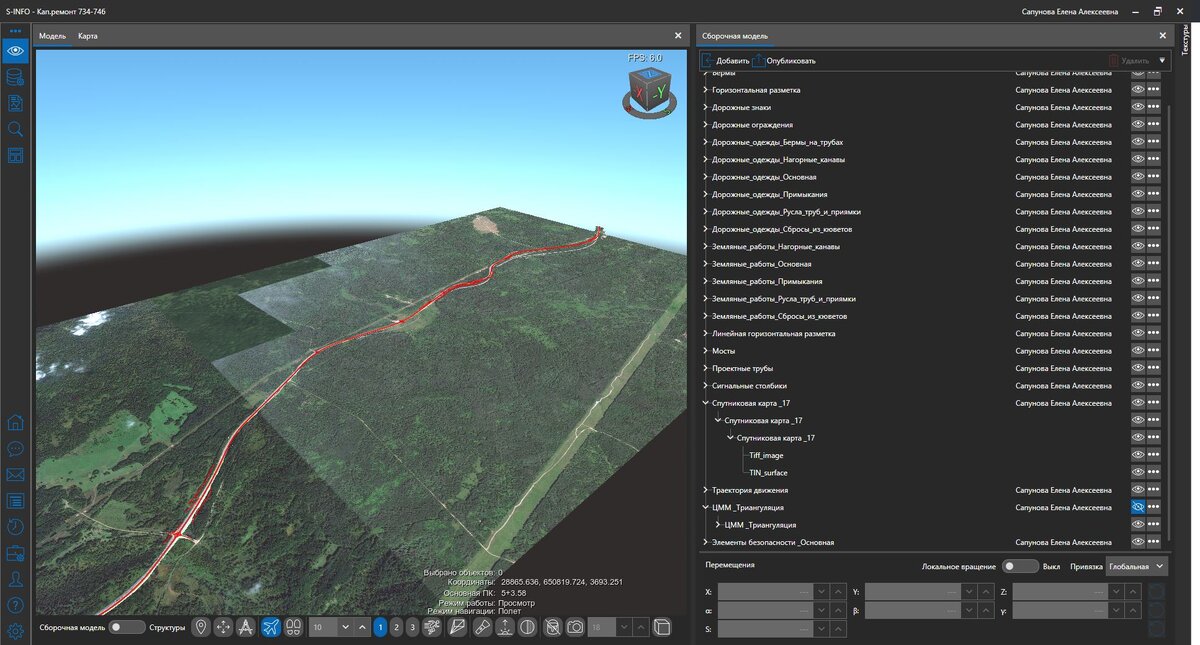Go to the home icon in left sidebar

(x=15, y=422)
